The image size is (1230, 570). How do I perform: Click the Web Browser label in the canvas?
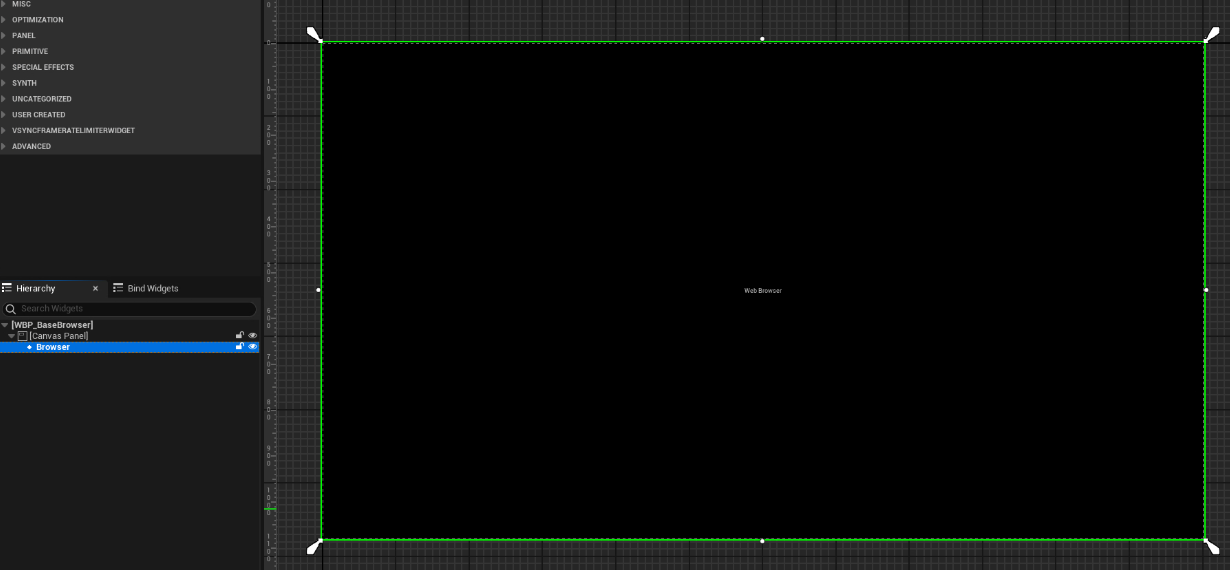(762, 291)
